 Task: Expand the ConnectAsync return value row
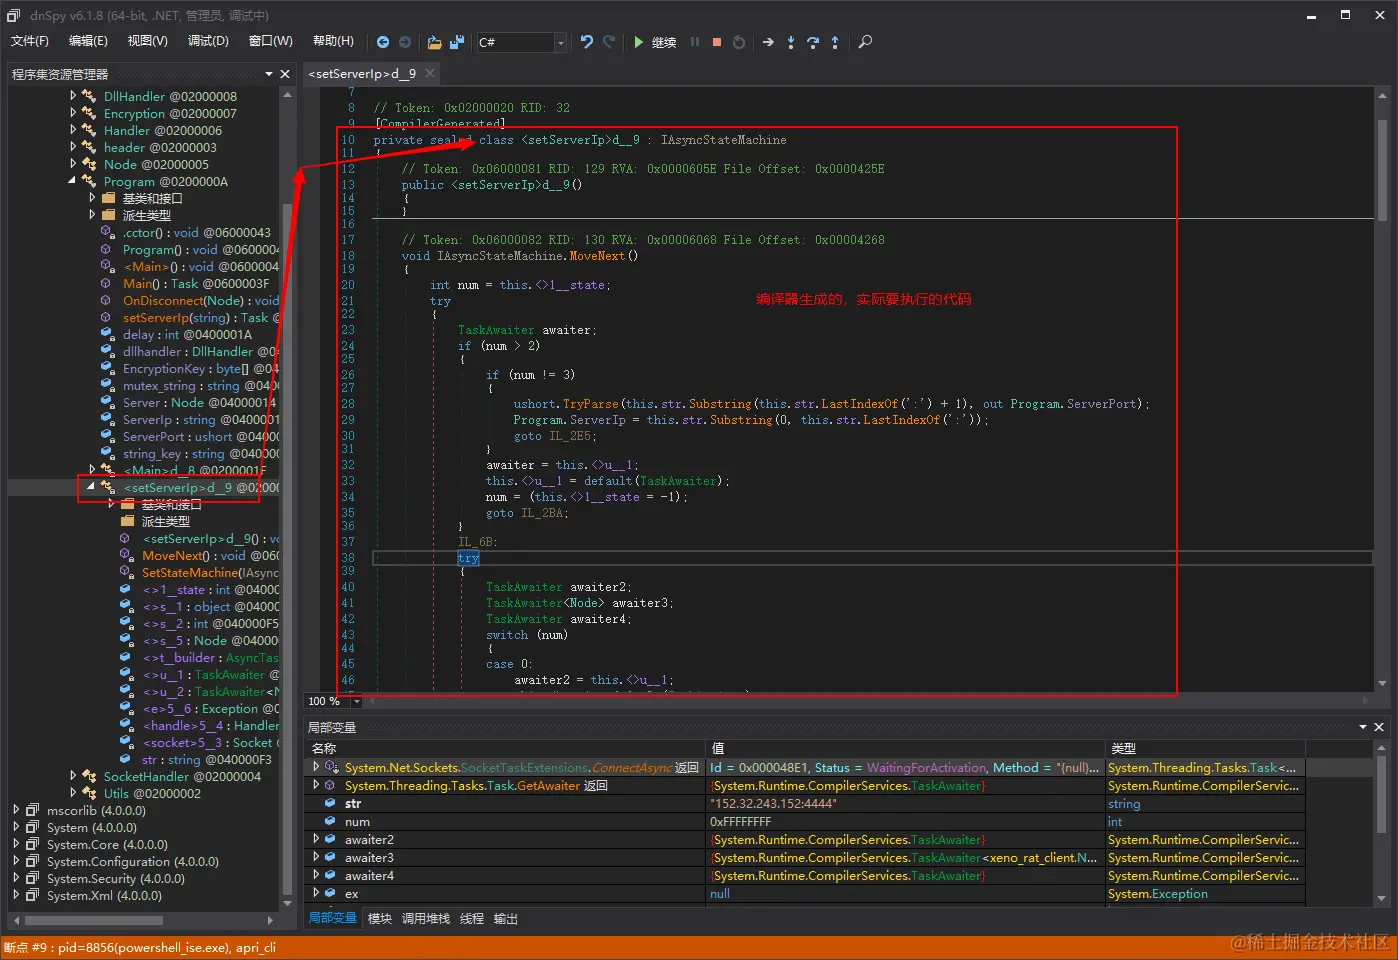pos(316,767)
